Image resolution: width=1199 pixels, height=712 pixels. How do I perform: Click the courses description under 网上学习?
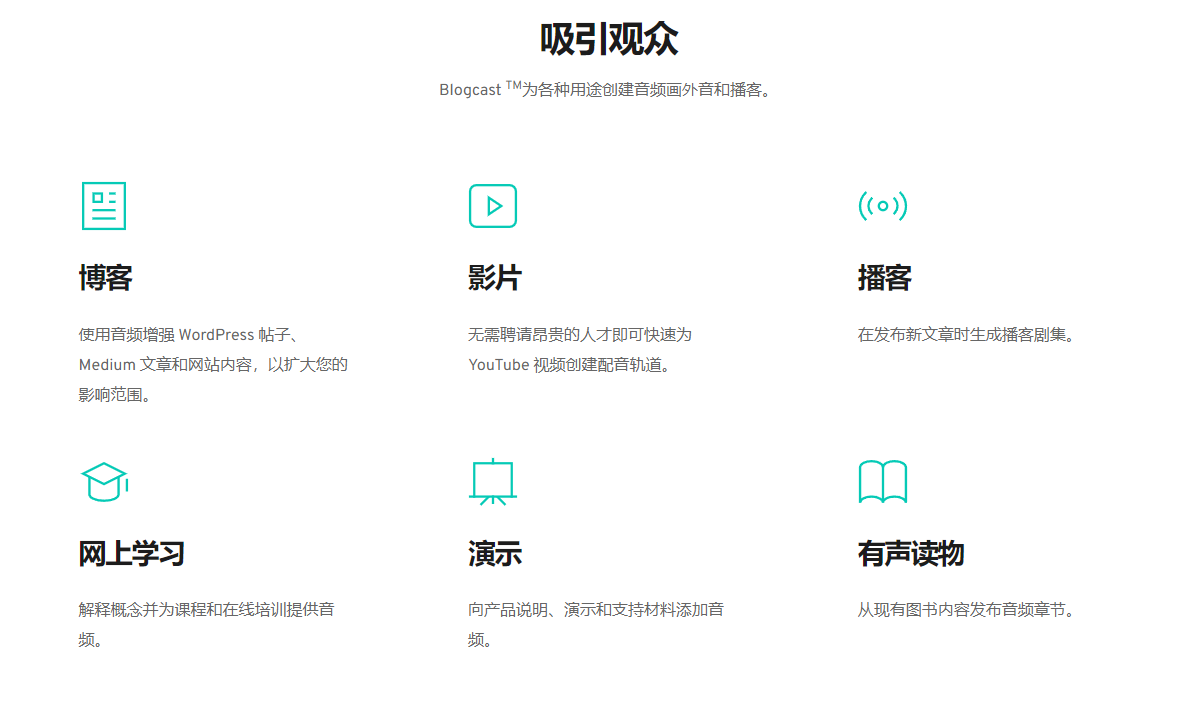tap(206, 624)
